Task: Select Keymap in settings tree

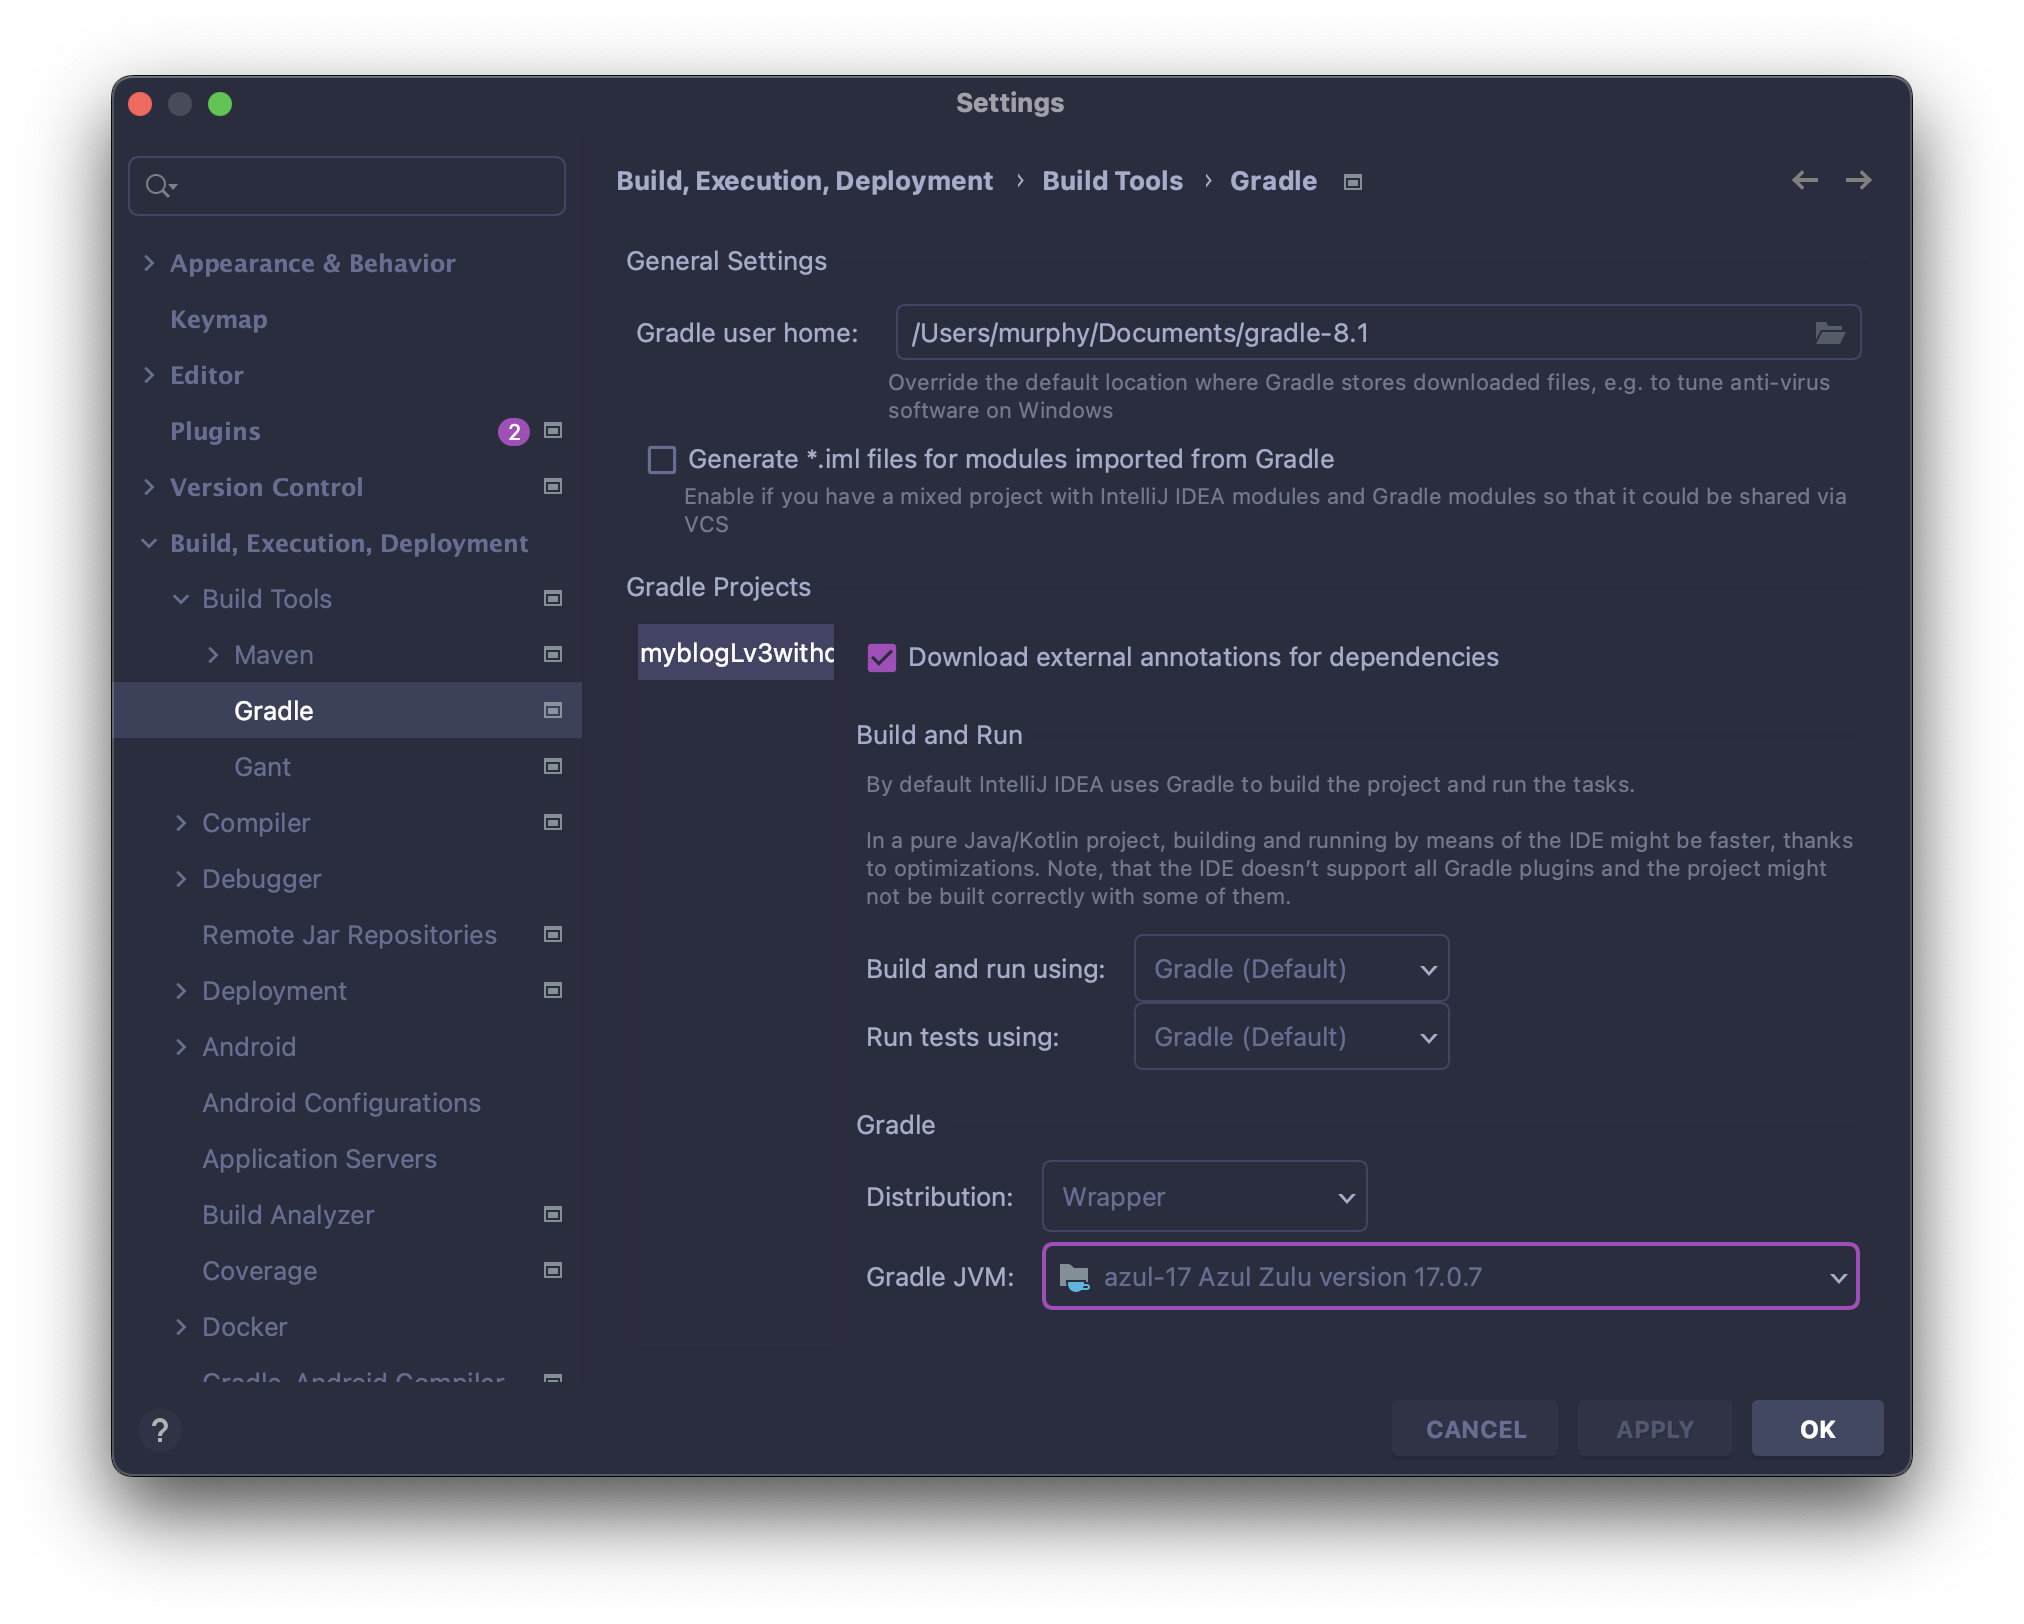Action: coord(219,320)
